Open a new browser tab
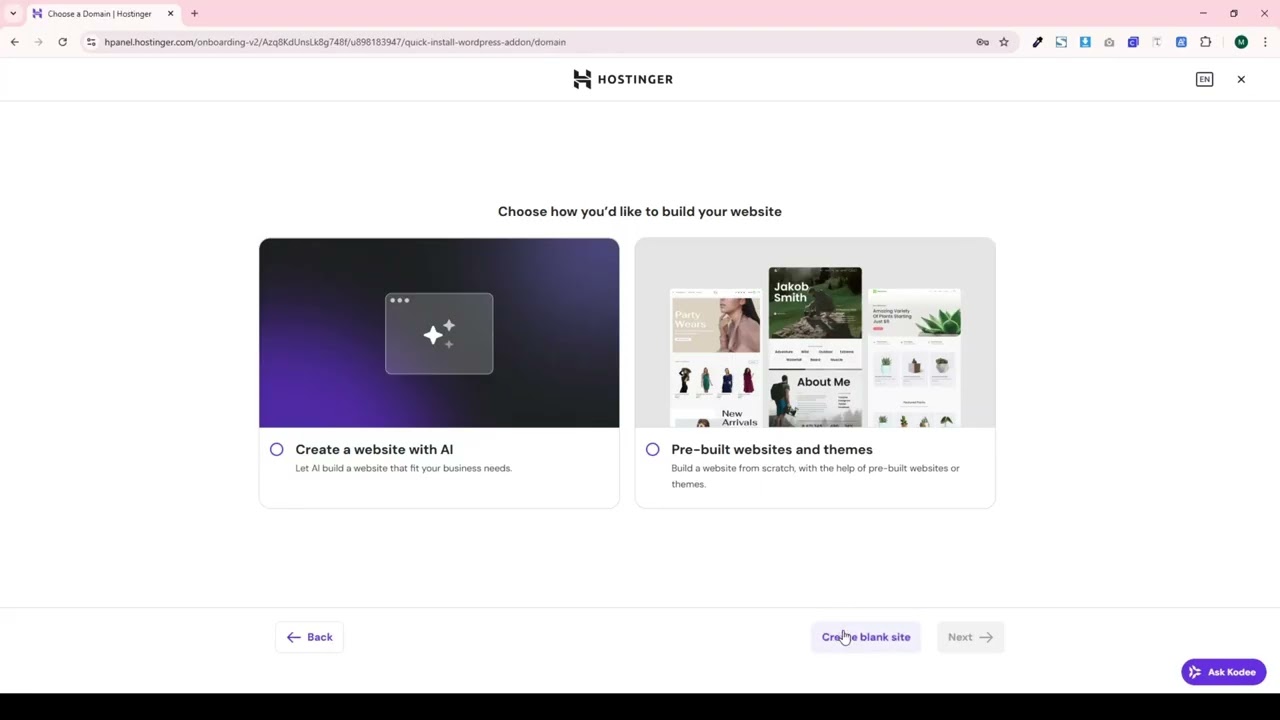 click(194, 14)
